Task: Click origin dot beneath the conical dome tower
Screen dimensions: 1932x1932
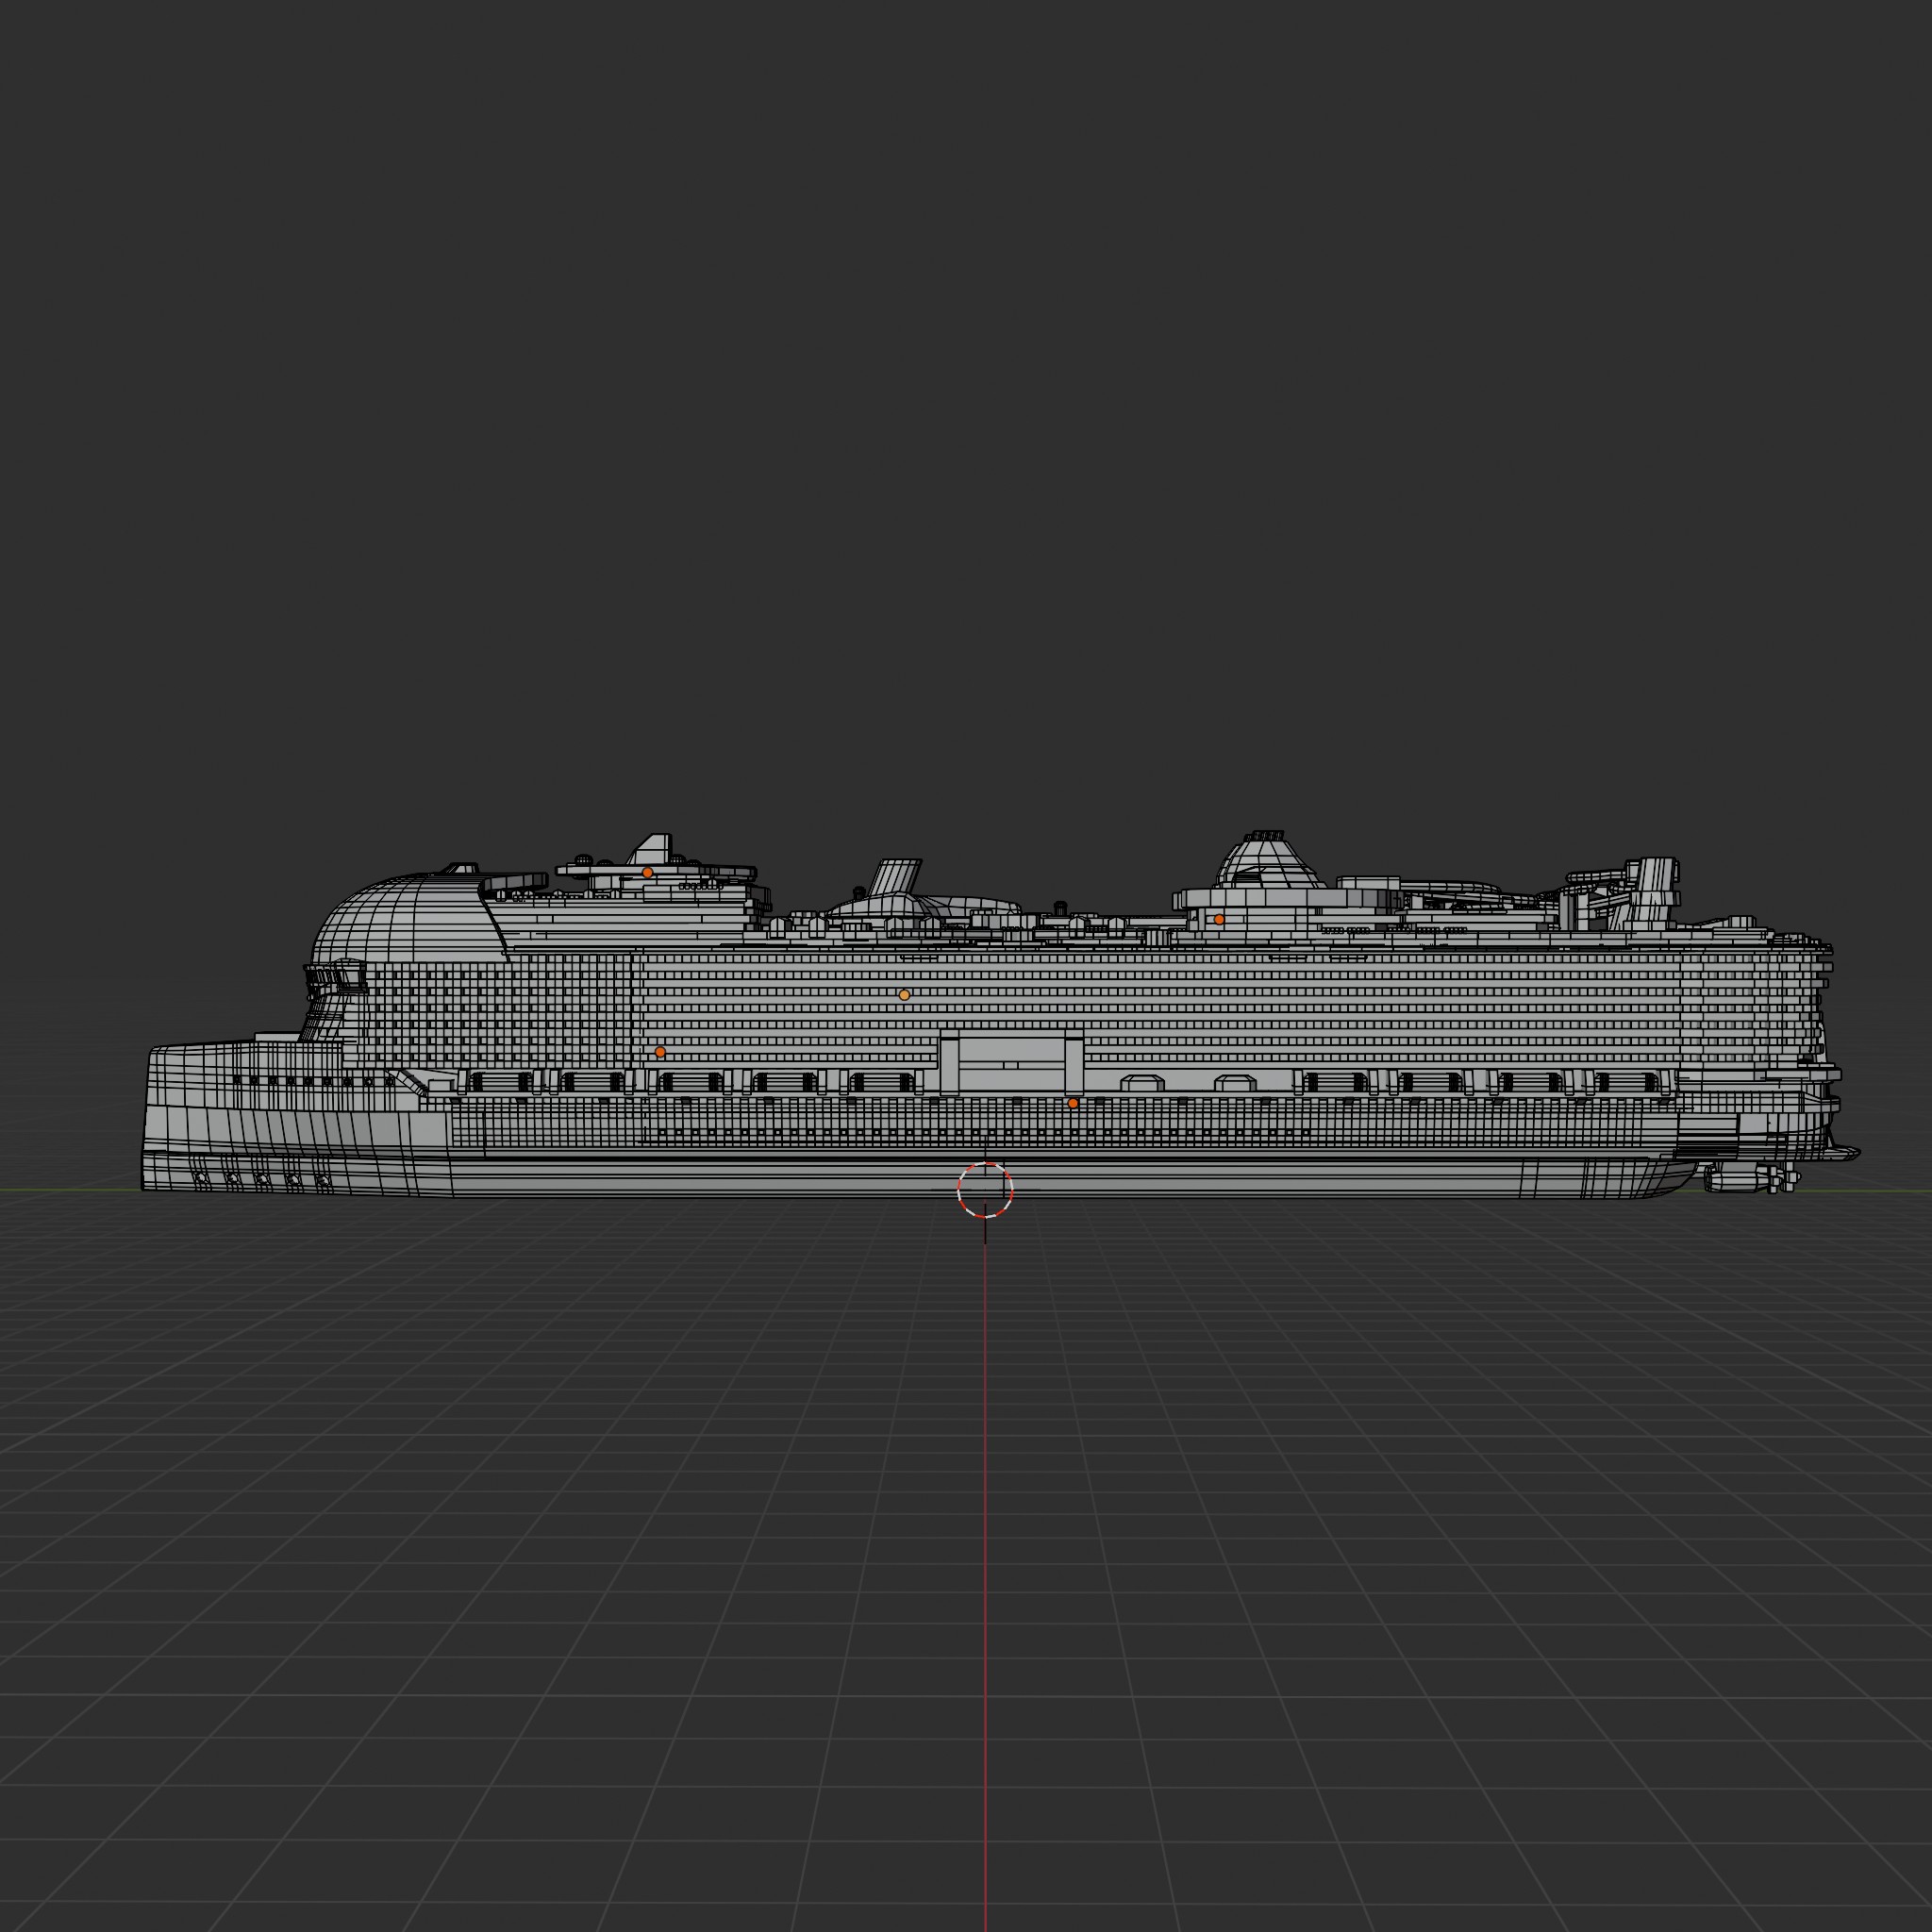Action: click(x=1219, y=919)
